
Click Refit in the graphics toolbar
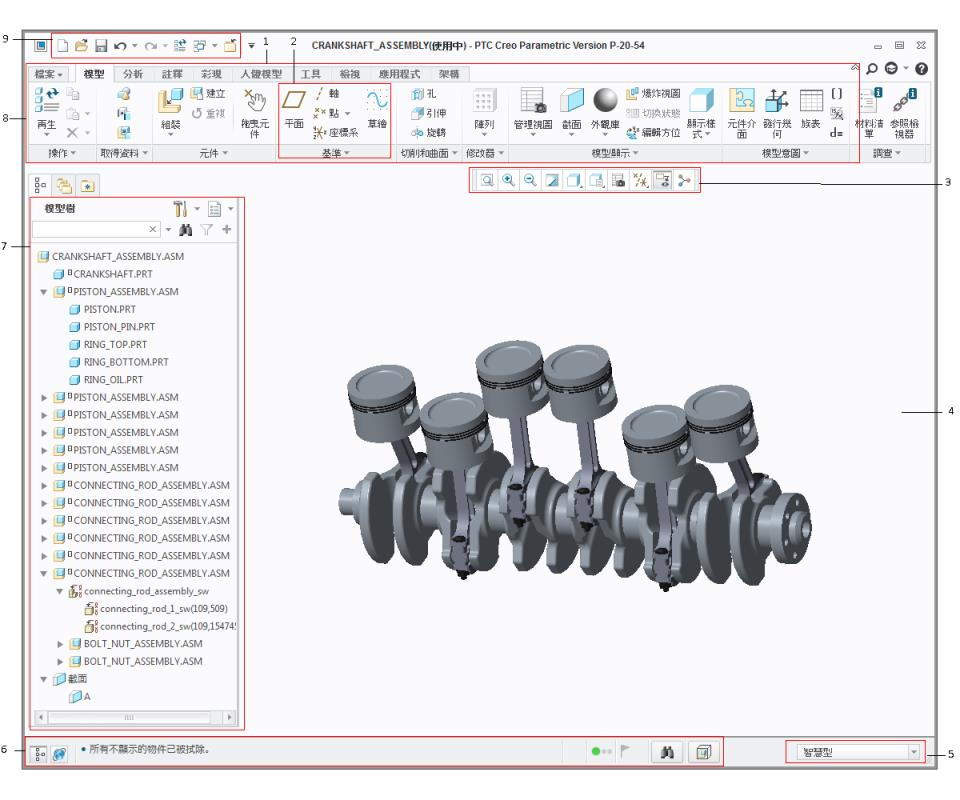pyautogui.click(x=487, y=180)
